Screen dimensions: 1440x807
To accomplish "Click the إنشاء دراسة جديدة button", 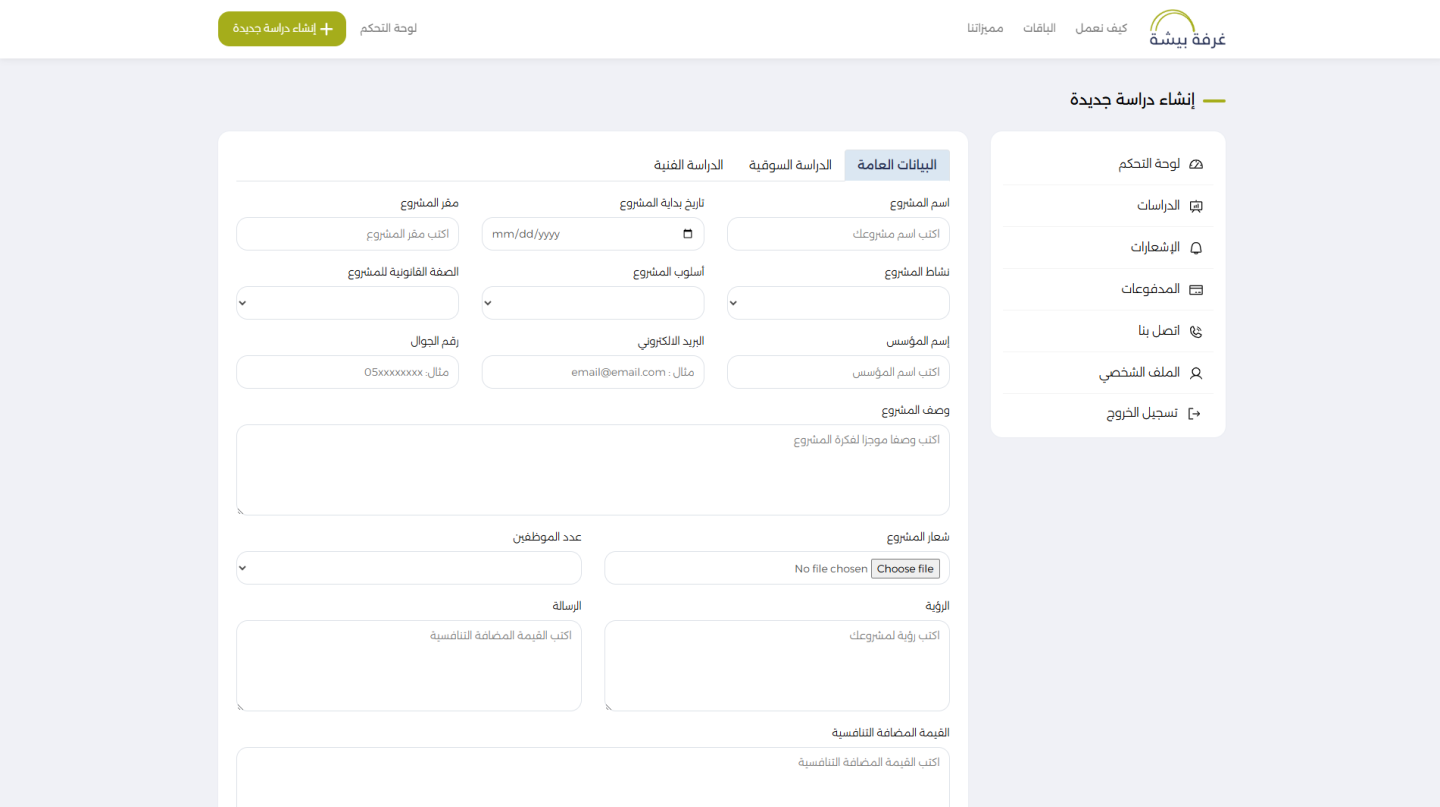I will click(x=282, y=29).
